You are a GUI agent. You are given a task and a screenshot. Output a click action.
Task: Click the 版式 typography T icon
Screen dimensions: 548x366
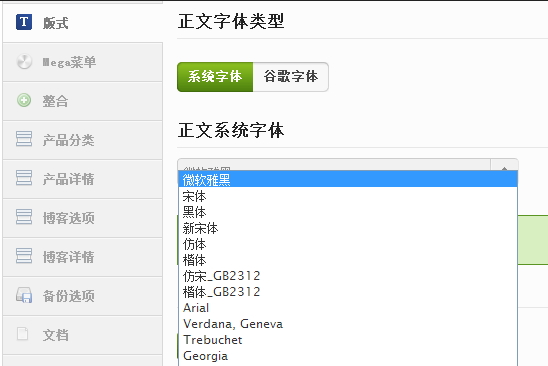click(24, 22)
